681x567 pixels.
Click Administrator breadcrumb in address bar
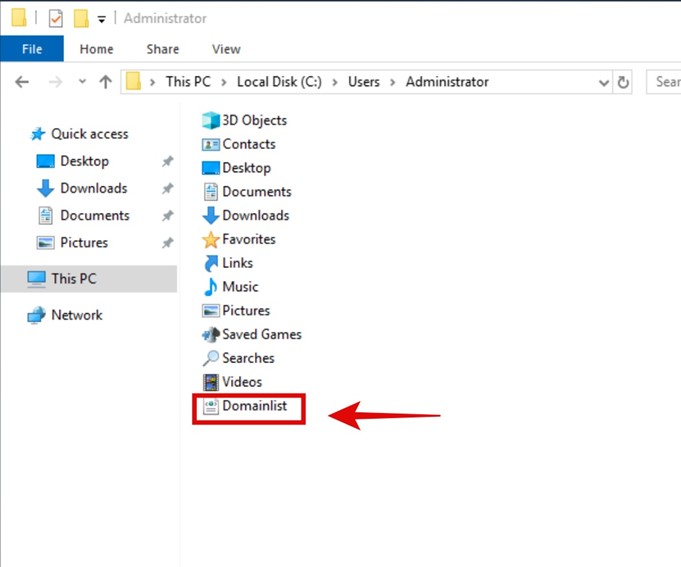click(447, 82)
